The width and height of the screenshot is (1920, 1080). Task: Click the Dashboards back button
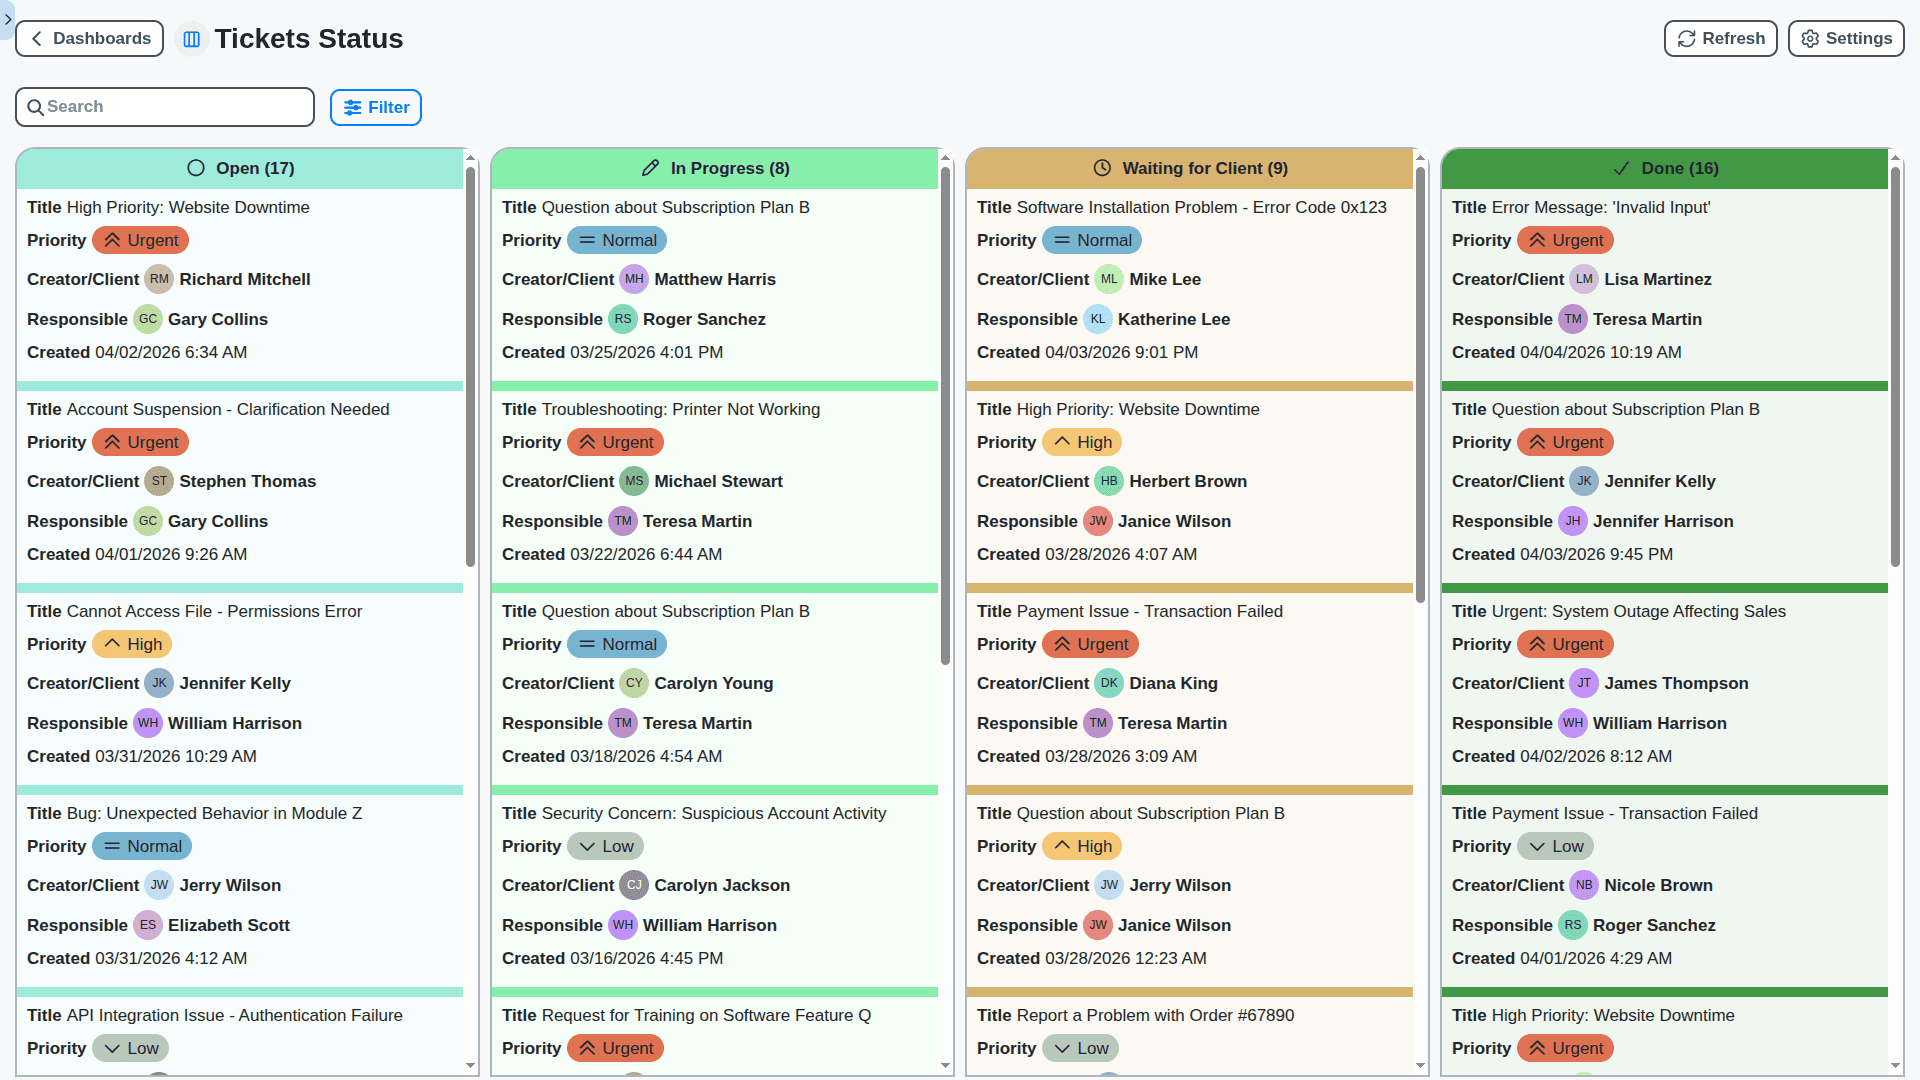pos(89,38)
